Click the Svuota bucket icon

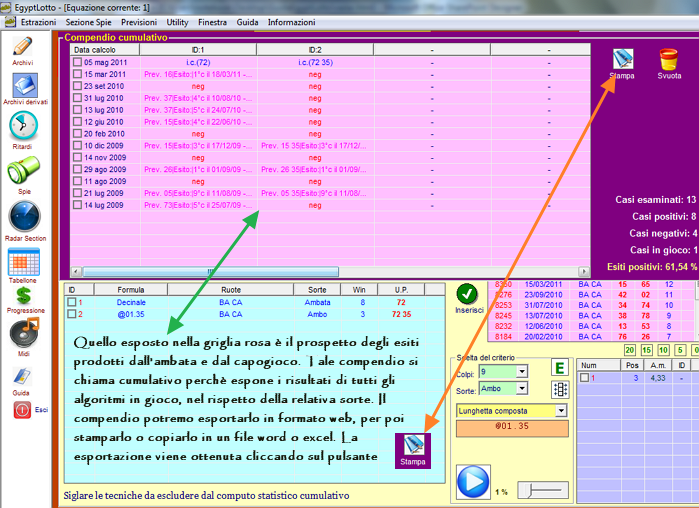pyautogui.click(x=669, y=59)
